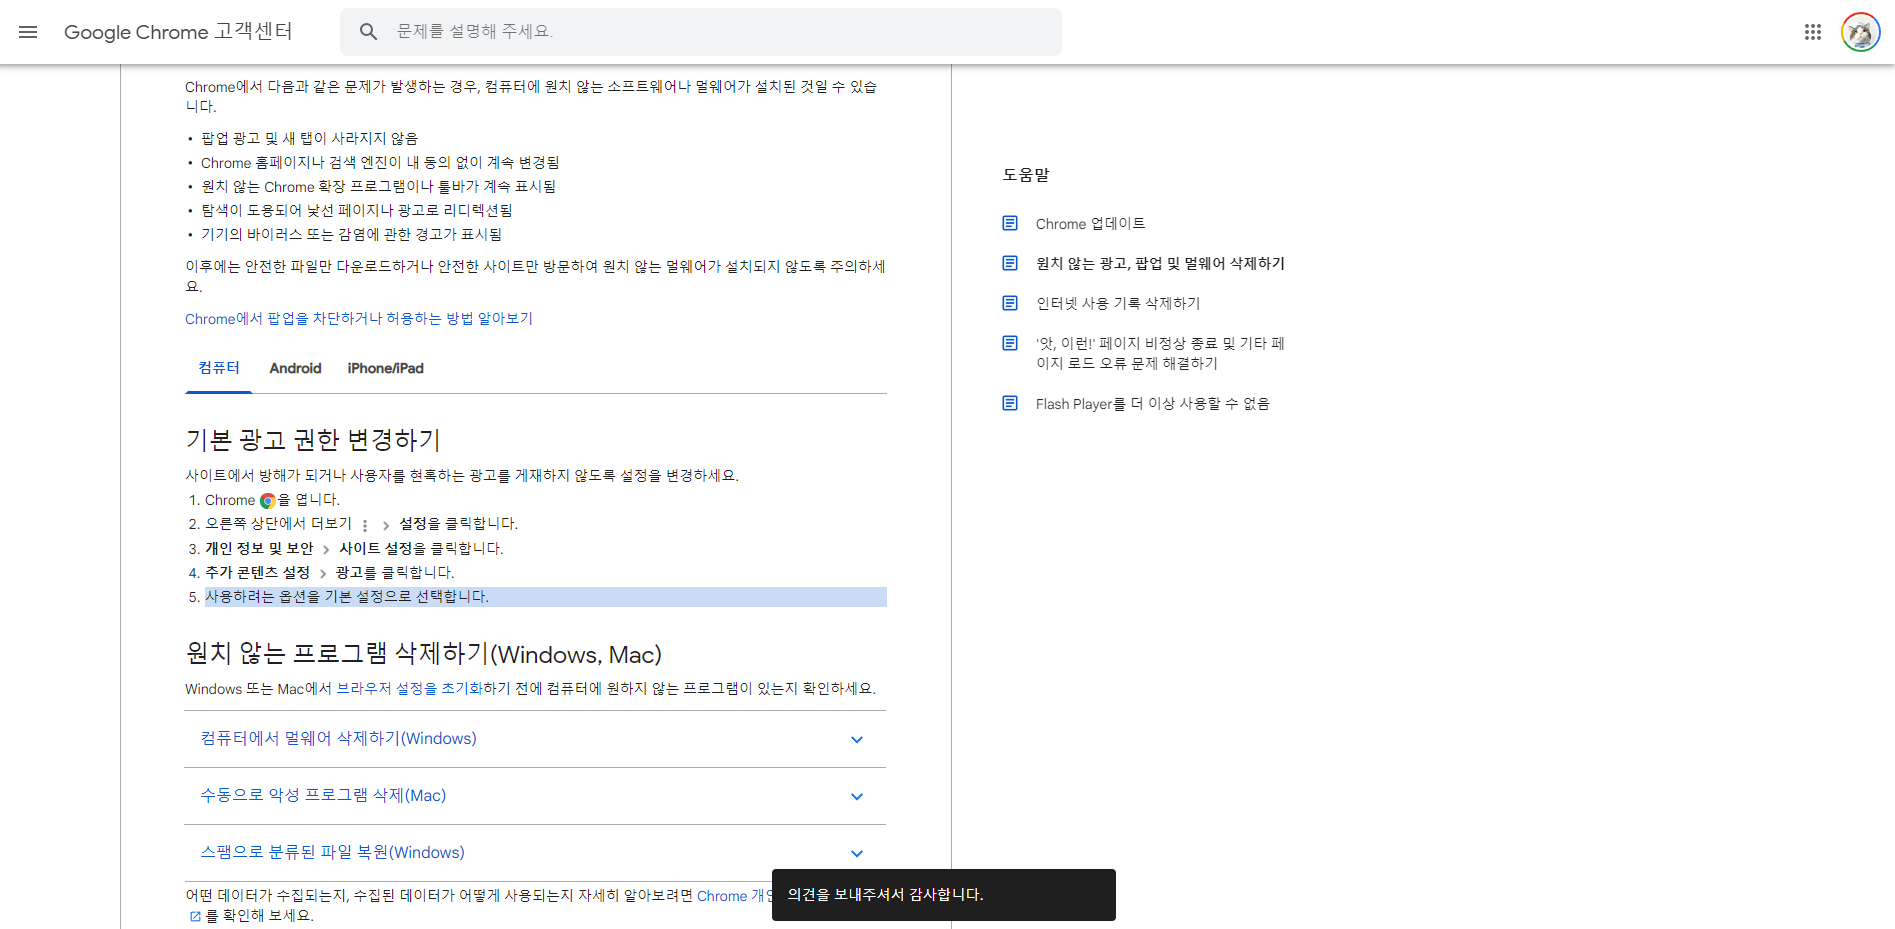This screenshot has height=929, width=1895.
Task: Switch to the iPhone/iPad tab
Action: [385, 368]
